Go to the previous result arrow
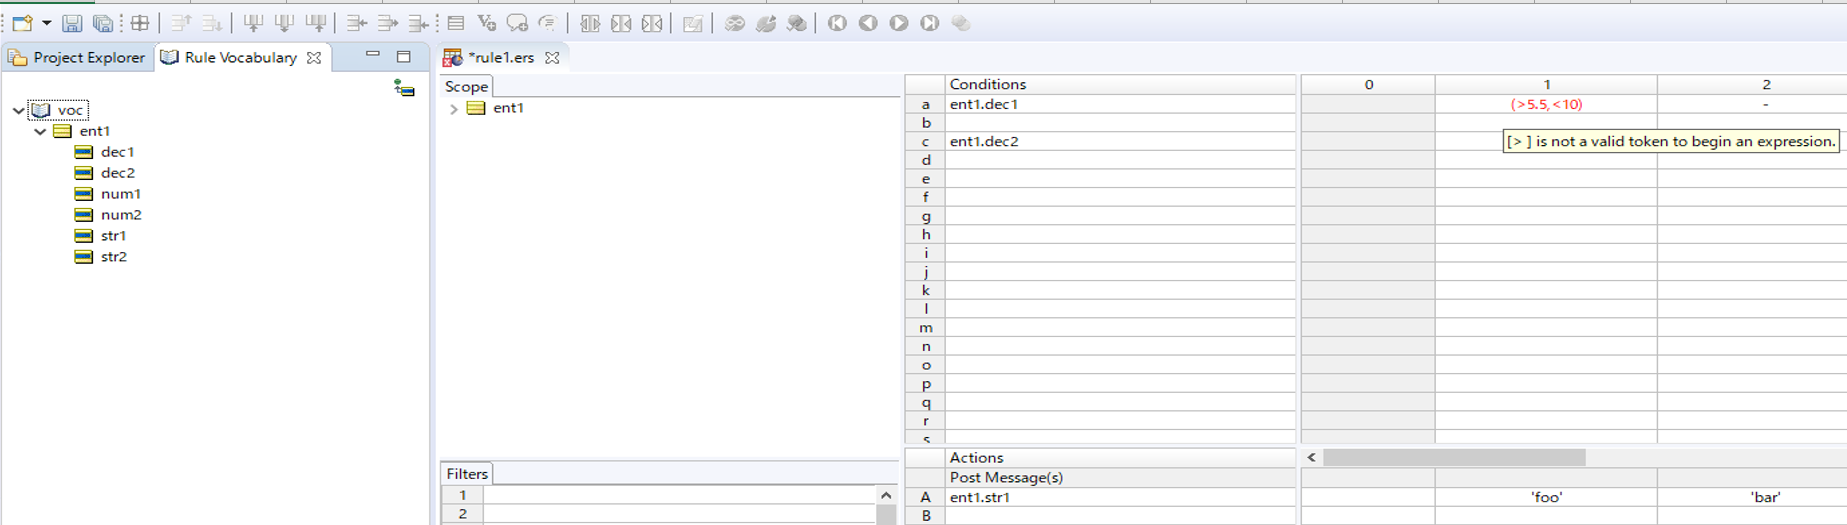The image size is (1847, 525). pos(868,23)
